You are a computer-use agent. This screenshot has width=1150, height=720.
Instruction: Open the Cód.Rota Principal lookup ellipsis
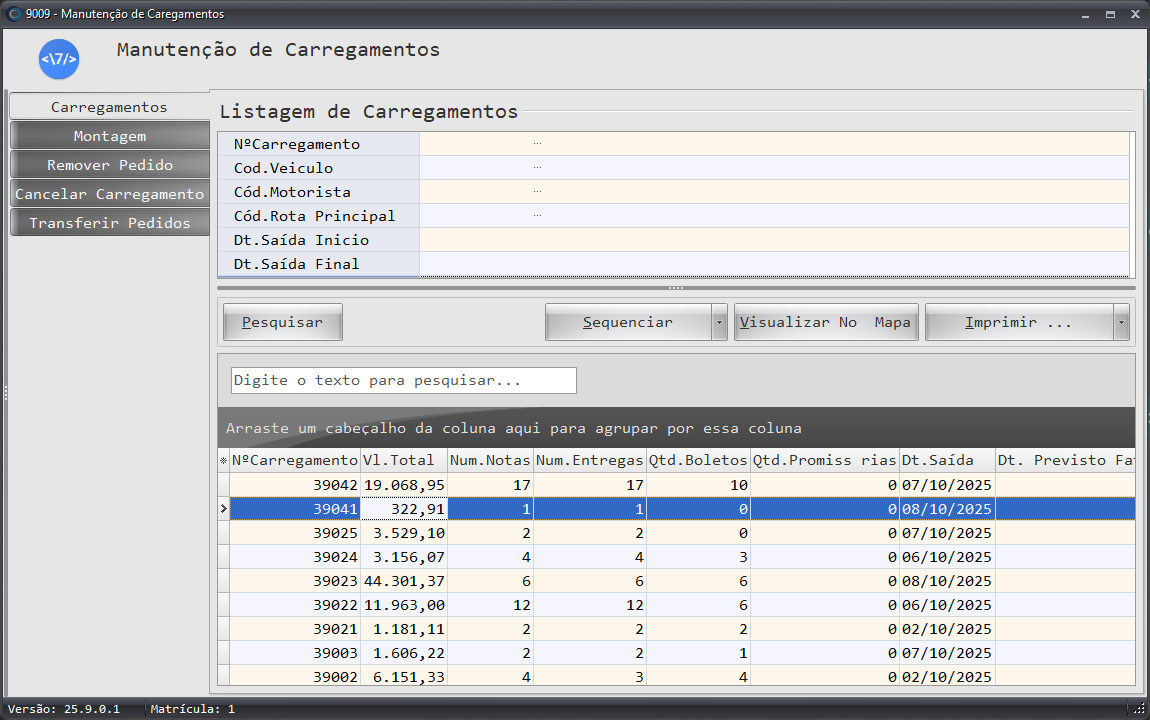pos(537,216)
